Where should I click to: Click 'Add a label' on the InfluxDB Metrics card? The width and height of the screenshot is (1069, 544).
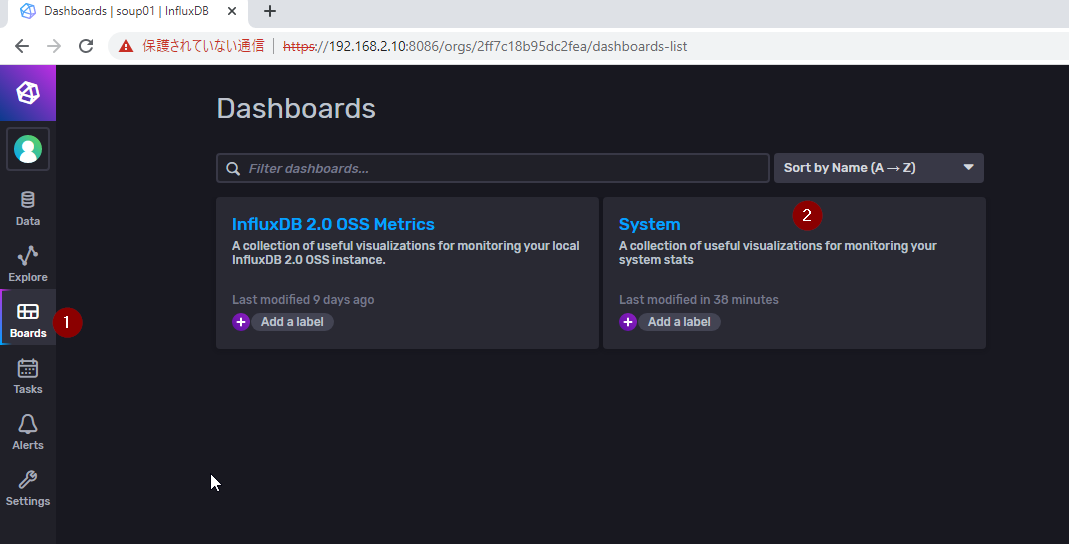292,322
